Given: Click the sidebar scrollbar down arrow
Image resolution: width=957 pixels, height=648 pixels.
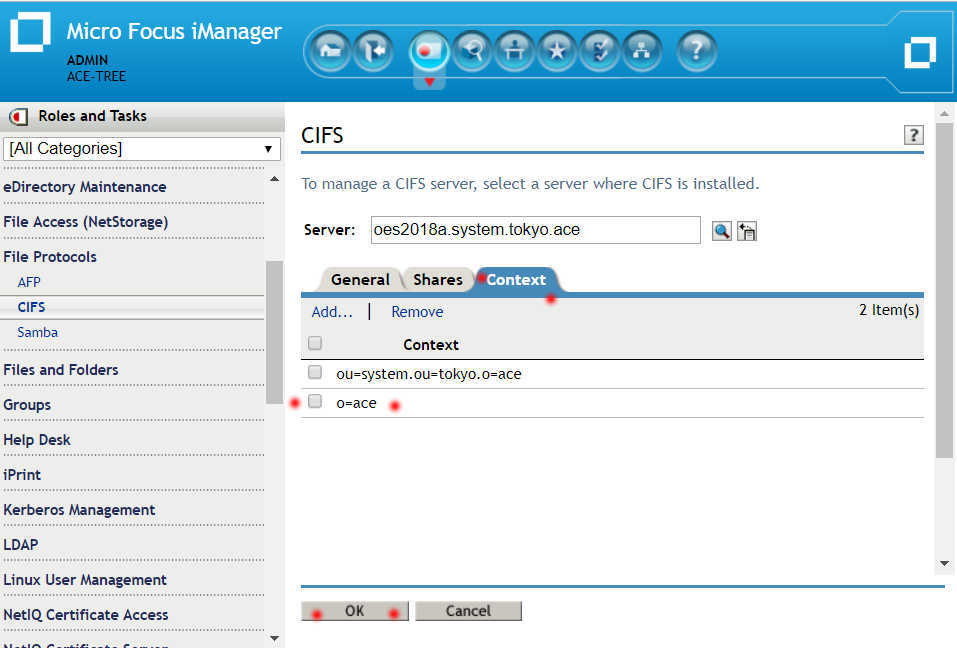Looking at the screenshot, I should point(275,639).
